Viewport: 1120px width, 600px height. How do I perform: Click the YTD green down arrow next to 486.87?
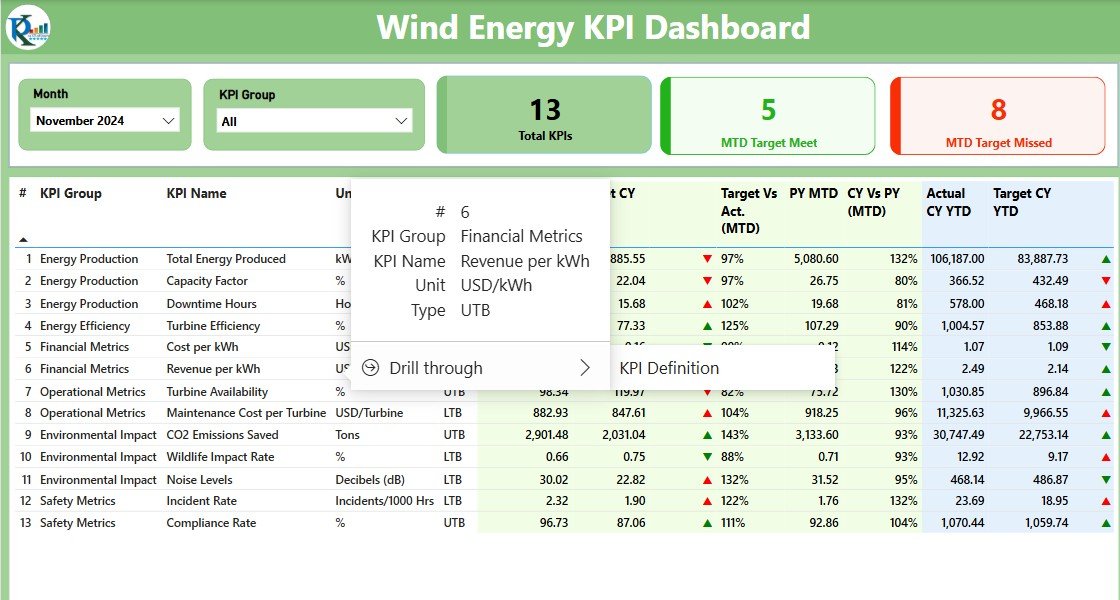point(1106,480)
